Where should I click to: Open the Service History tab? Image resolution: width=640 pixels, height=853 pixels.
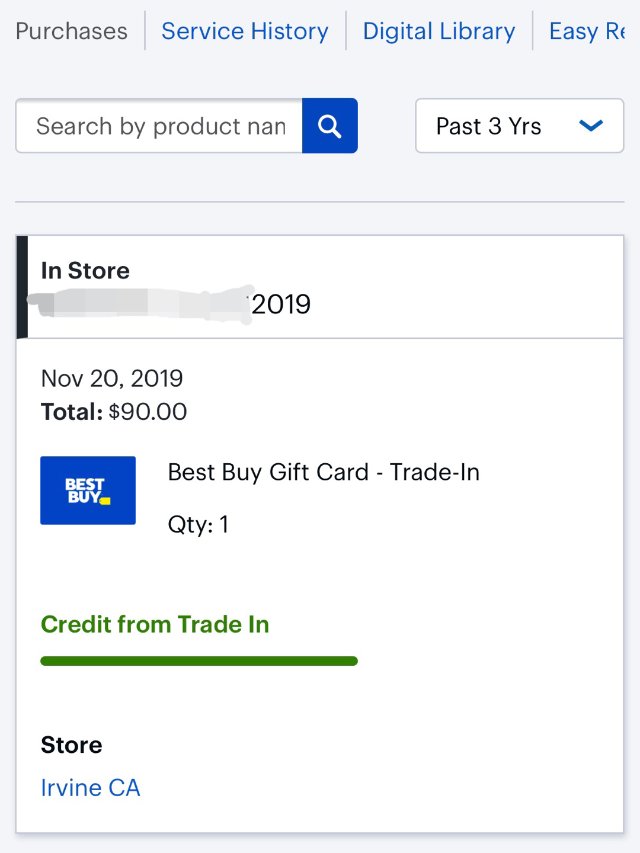tap(245, 31)
